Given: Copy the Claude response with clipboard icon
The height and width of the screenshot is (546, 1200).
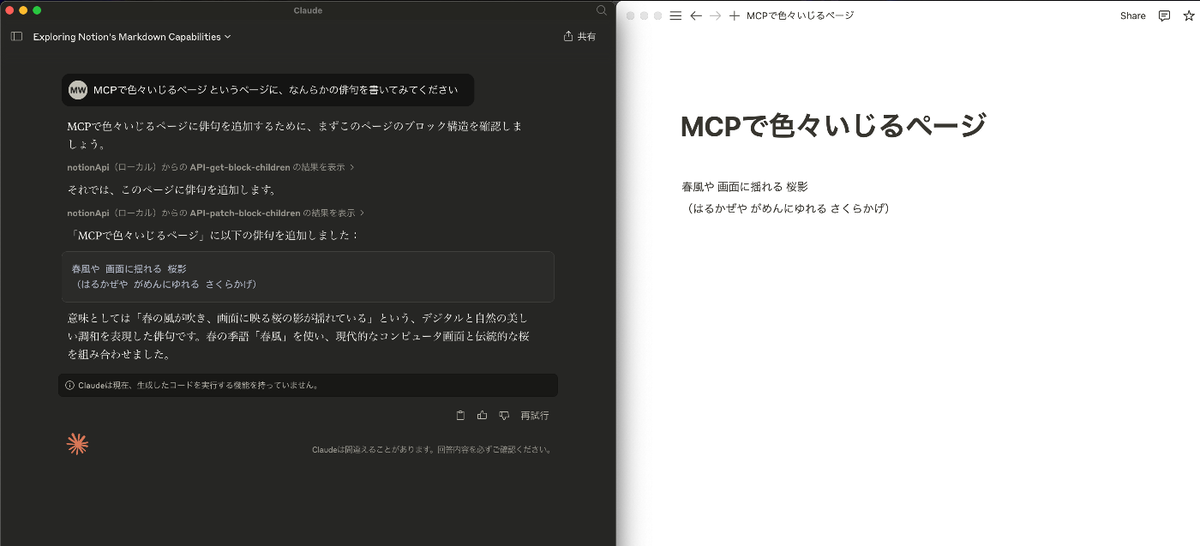Looking at the screenshot, I should (460, 415).
